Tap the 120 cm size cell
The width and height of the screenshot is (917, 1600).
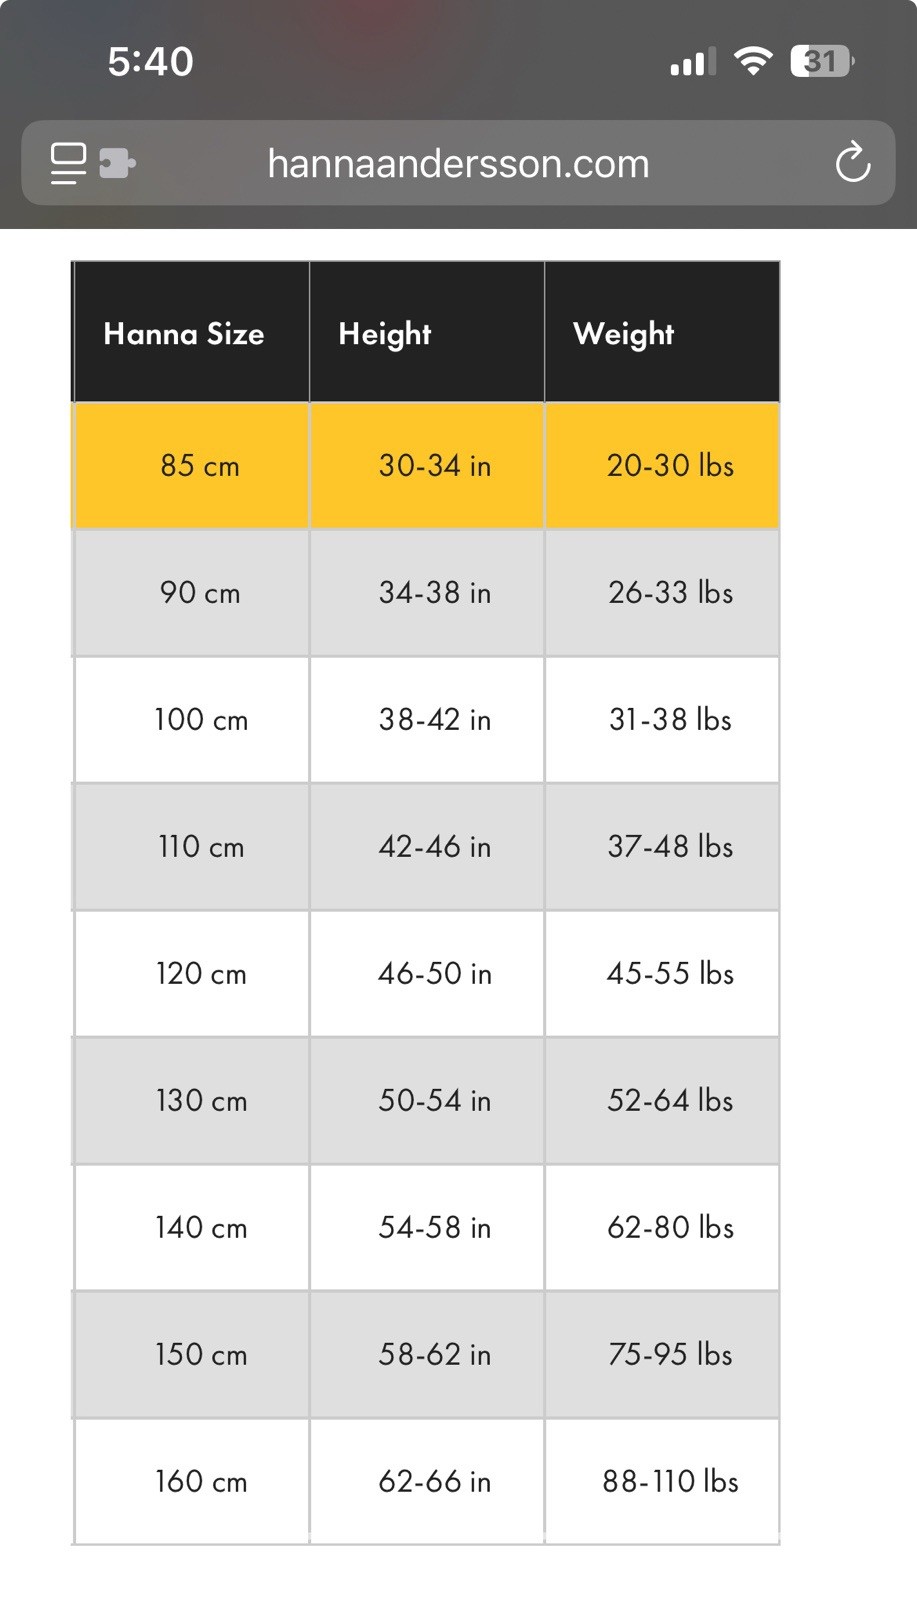pos(191,974)
